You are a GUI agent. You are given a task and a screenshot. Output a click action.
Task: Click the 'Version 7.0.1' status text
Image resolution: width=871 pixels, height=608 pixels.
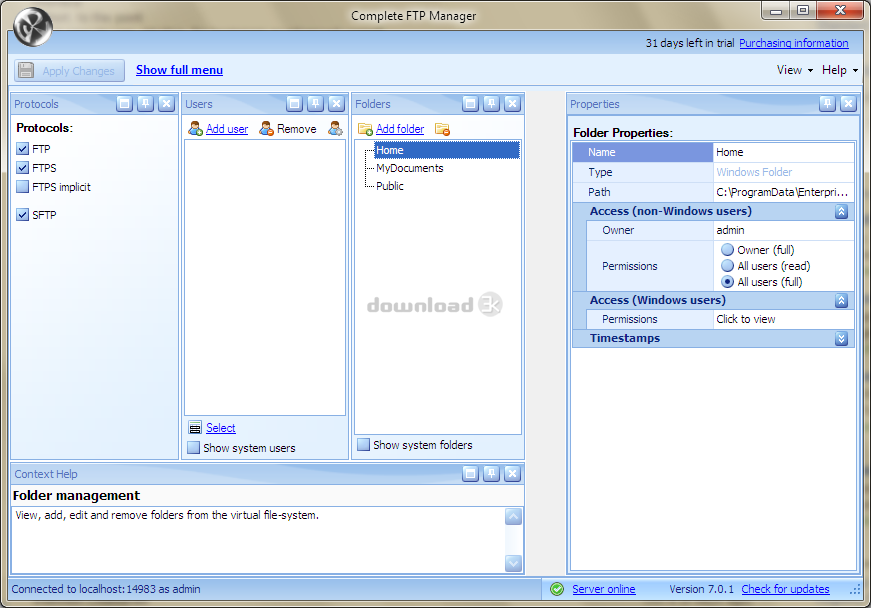coord(701,589)
